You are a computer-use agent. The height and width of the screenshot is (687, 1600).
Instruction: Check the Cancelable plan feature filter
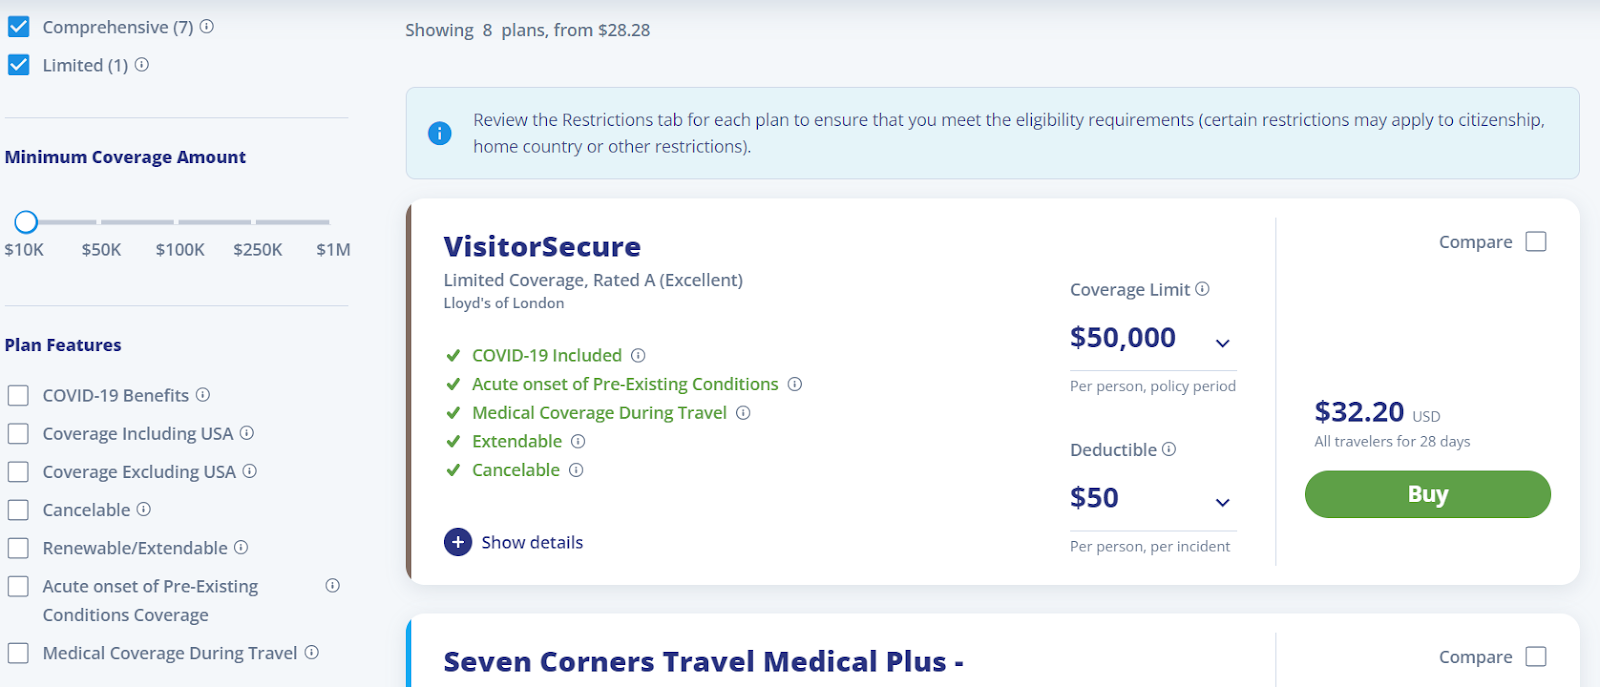pos(18,510)
